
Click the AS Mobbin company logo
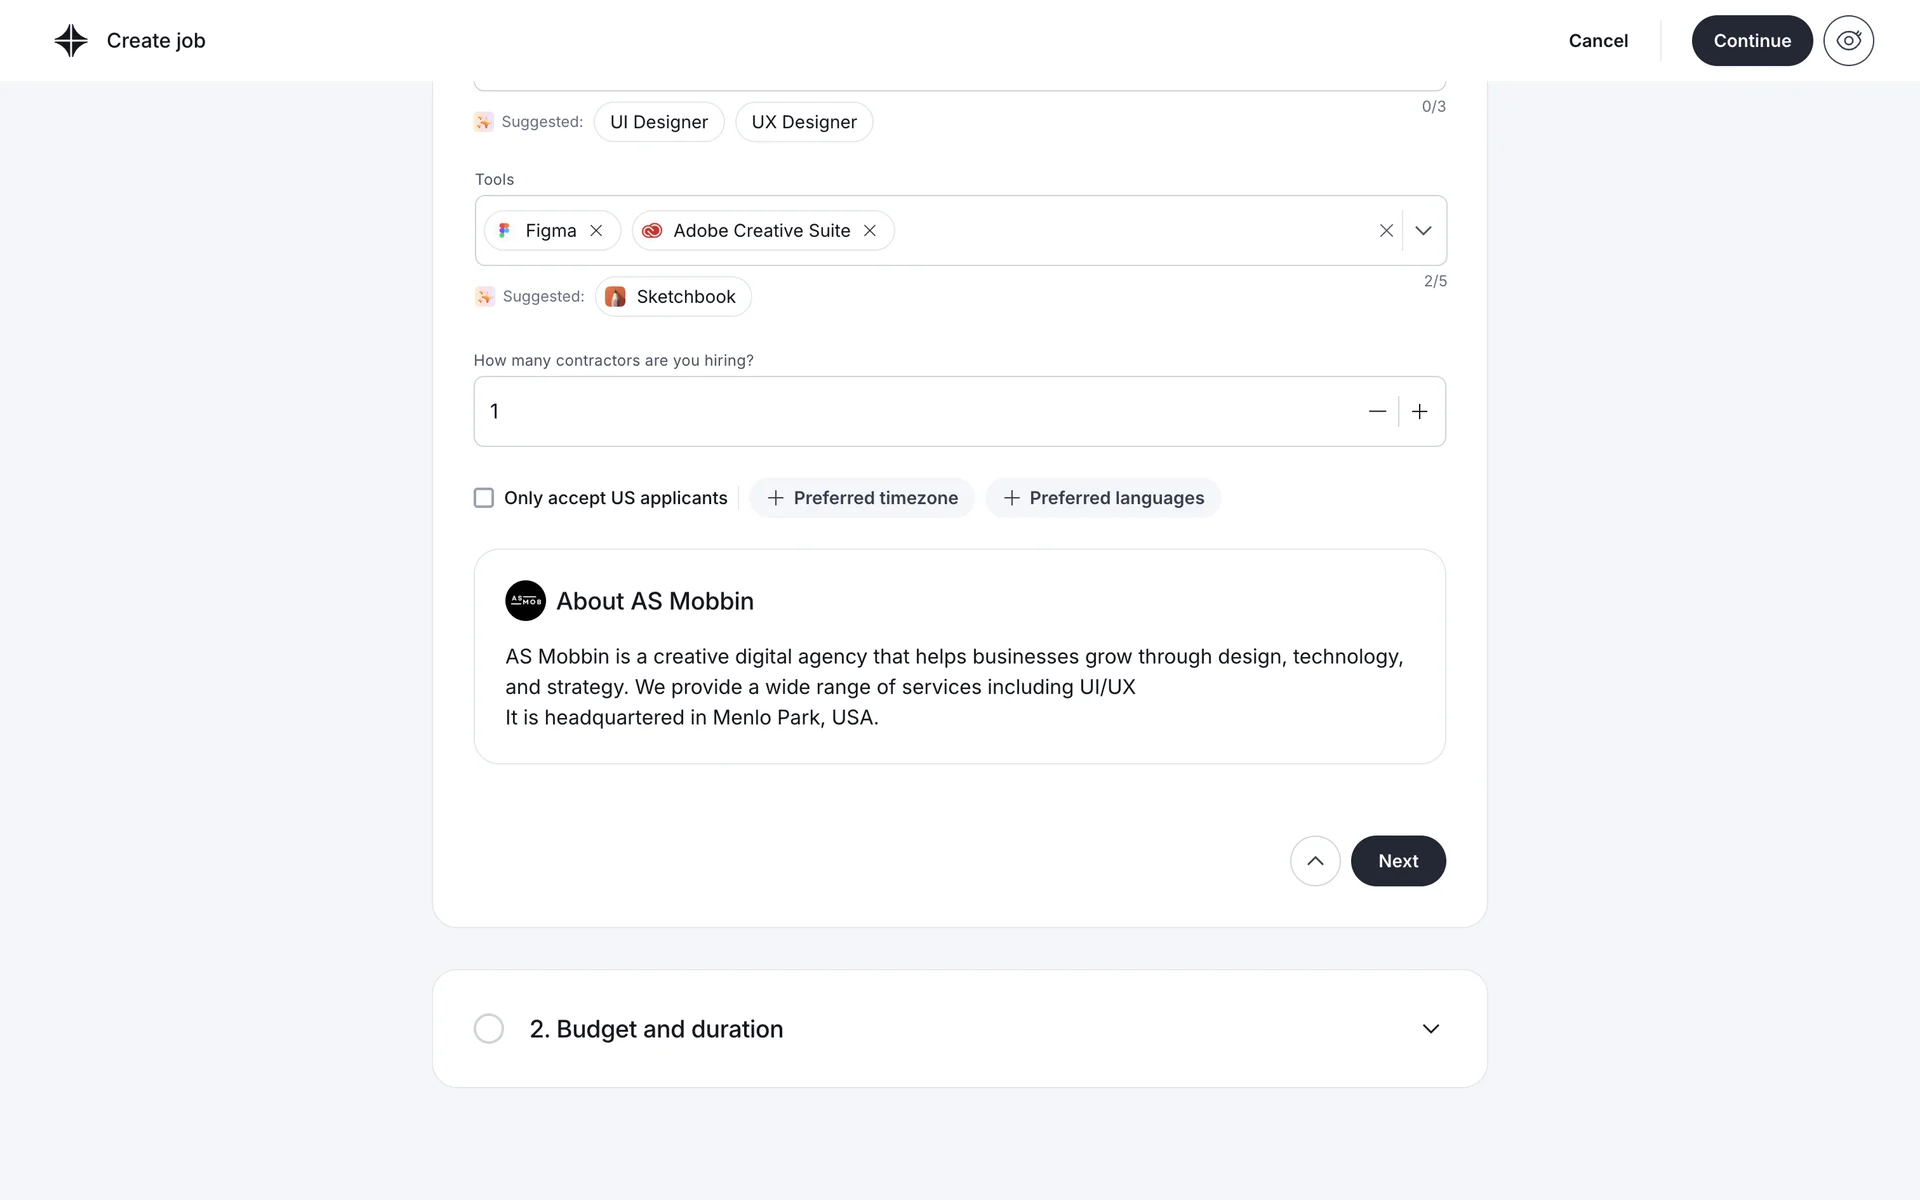(525, 601)
